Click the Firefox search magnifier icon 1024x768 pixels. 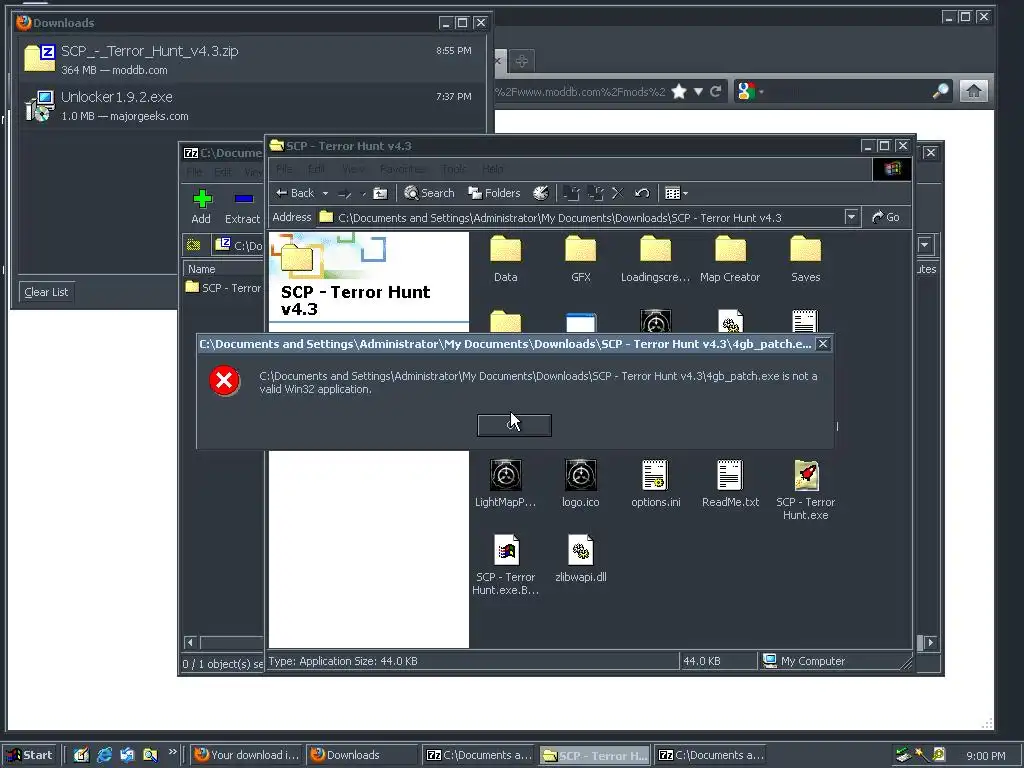940,91
